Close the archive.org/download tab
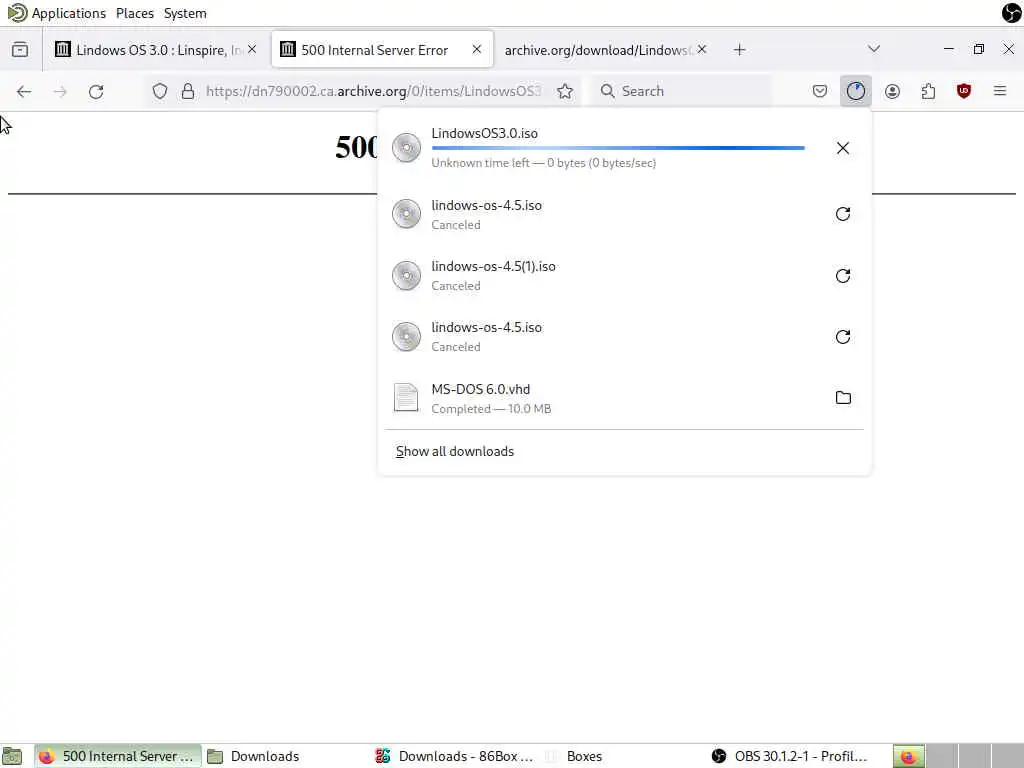The width and height of the screenshot is (1024, 768). pos(701,50)
